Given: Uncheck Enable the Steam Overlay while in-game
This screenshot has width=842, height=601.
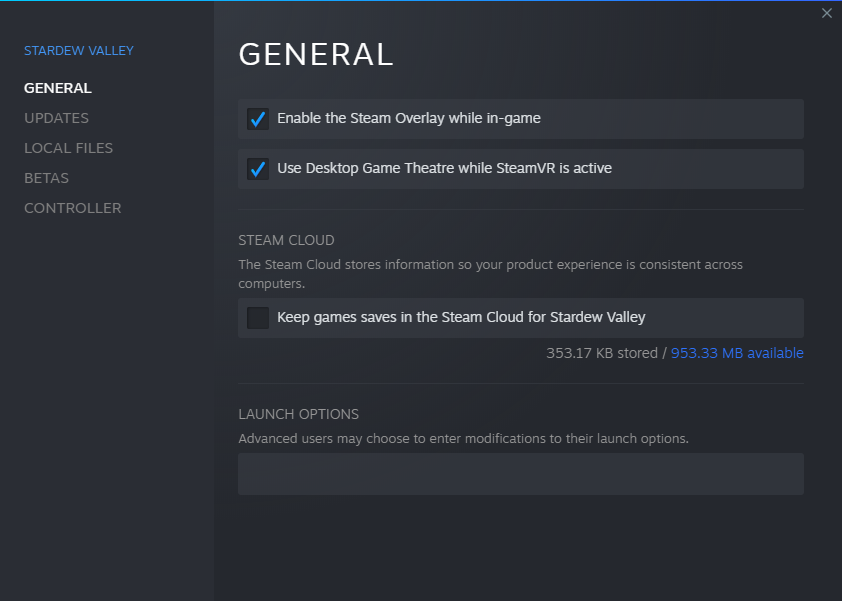Looking at the screenshot, I should [x=258, y=119].
